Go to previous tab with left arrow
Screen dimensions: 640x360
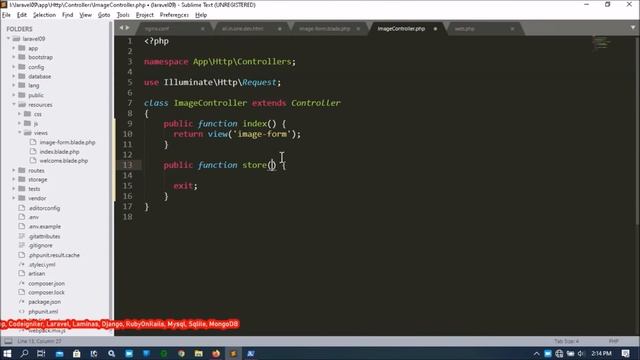(x=121, y=28)
